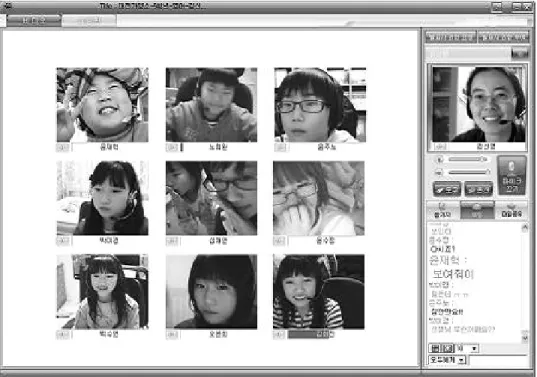Open the 참가자 participants tab
This screenshot has height=377, width=537.
pyautogui.click(x=442, y=210)
